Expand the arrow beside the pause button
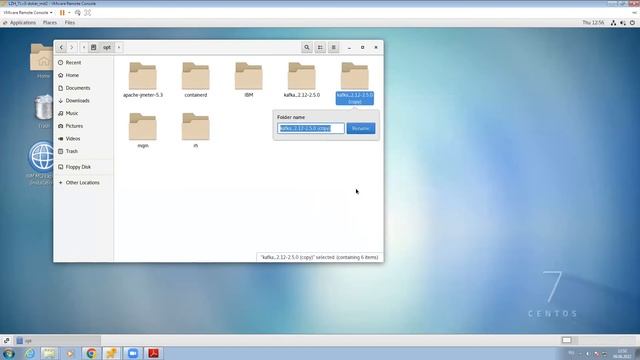Screen dimensions: 640x360 pos(69,13)
